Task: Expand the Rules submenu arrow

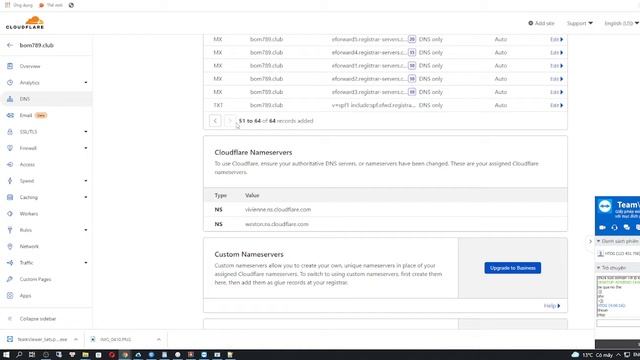Action: tap(86, 230)
